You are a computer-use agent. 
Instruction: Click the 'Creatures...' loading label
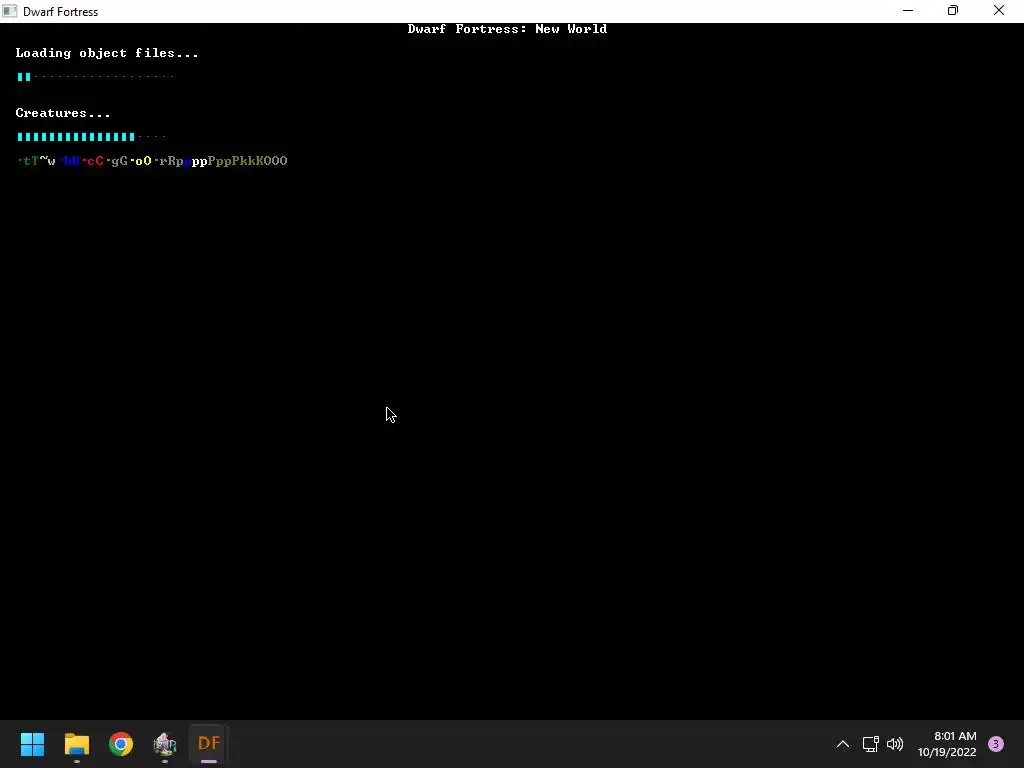tap(63, 113)
